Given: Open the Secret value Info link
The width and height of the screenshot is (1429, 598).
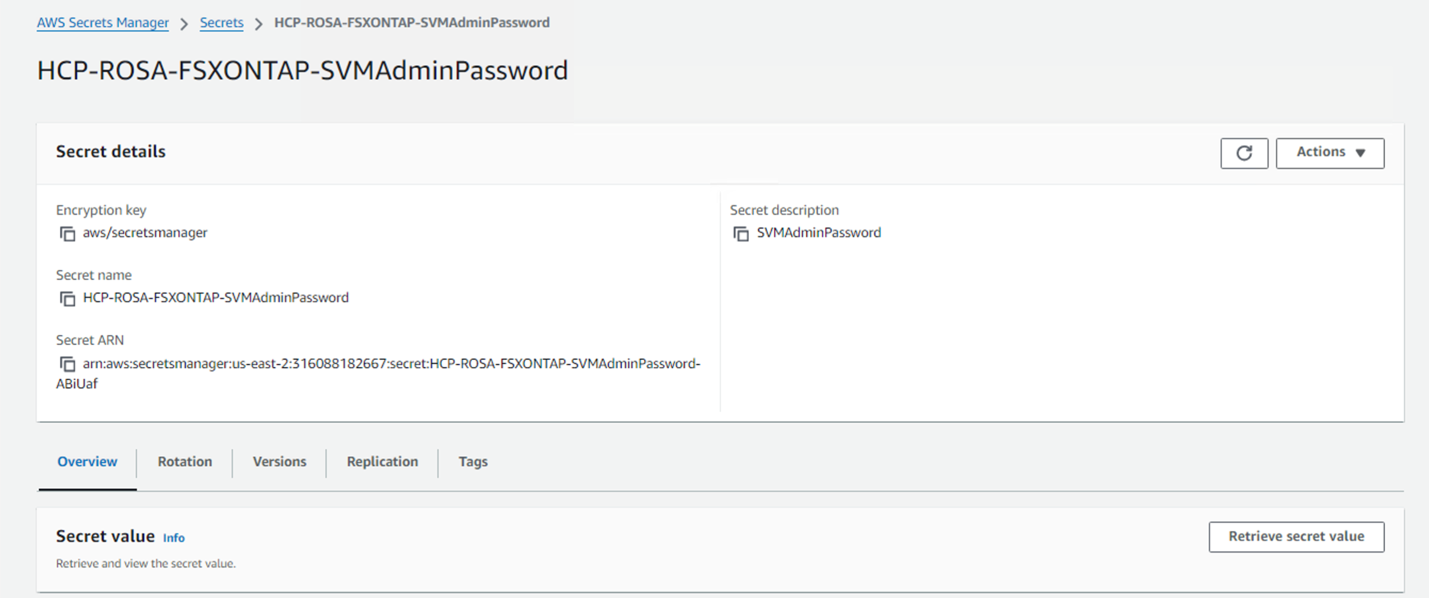Looking at the screenshot, I should [x=174, y=538].
